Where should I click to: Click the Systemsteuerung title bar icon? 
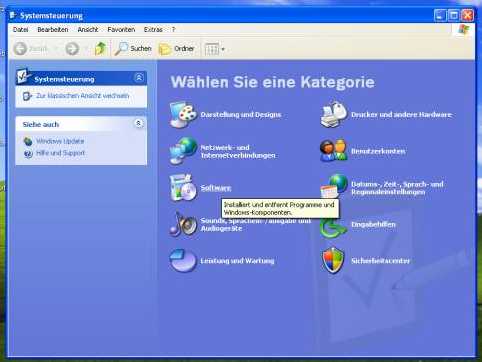(13, 15)
